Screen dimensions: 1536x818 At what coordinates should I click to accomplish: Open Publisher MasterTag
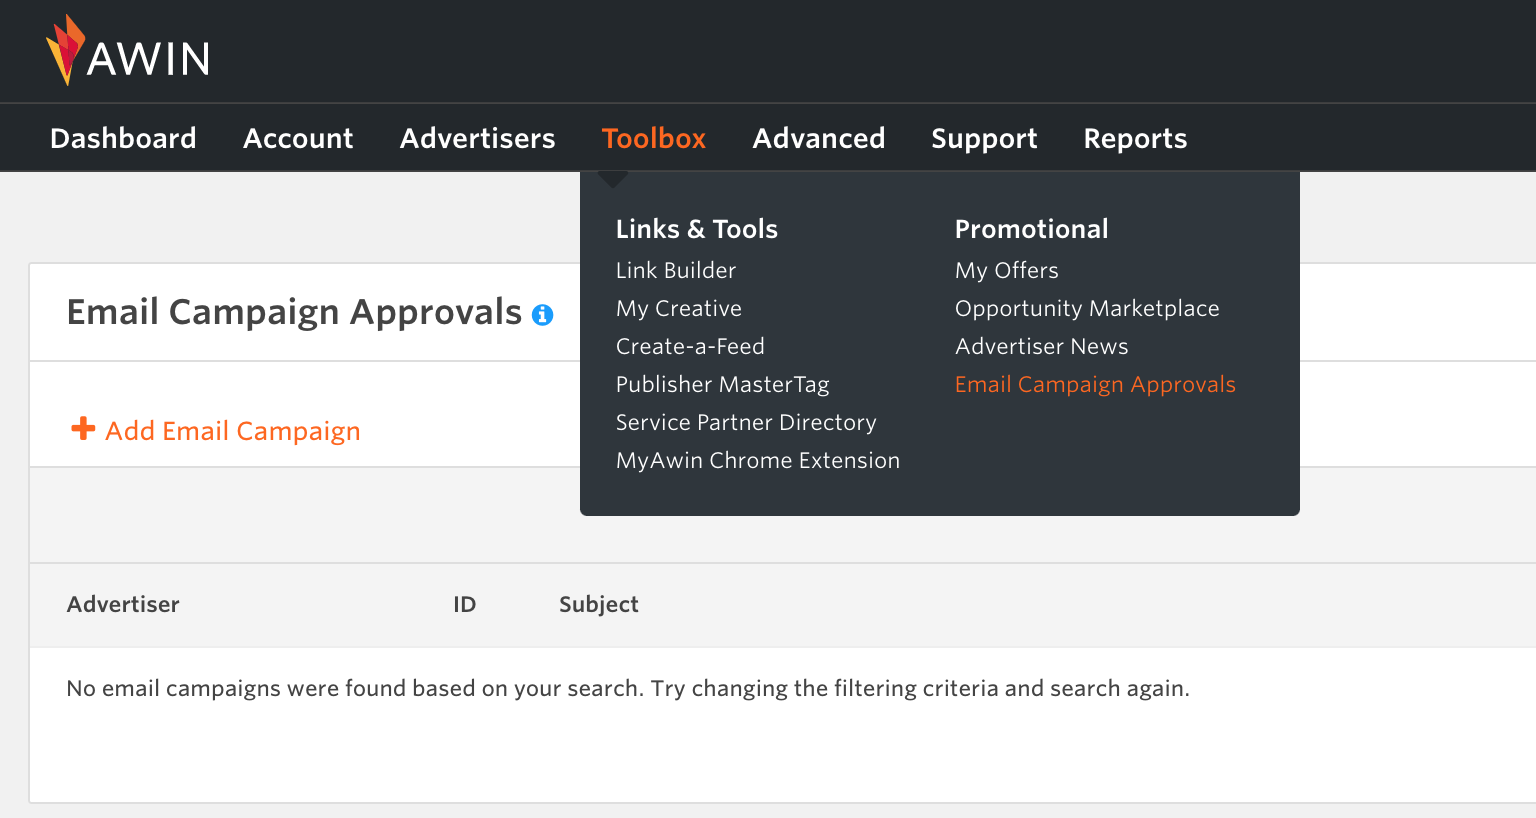point(722,384)
